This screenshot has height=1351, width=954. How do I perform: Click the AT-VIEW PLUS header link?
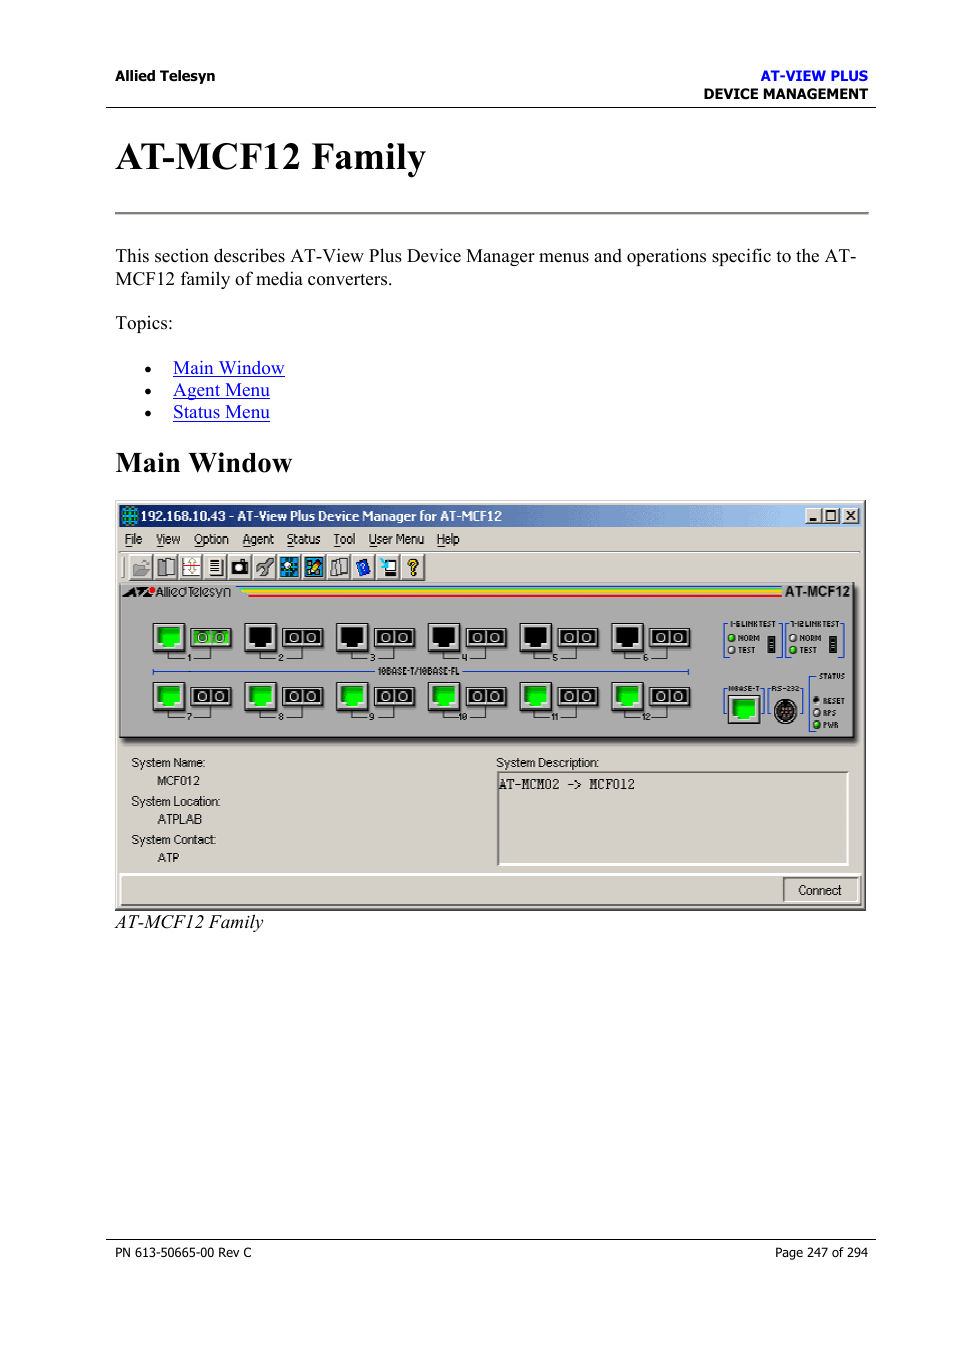tap(814, 76)
